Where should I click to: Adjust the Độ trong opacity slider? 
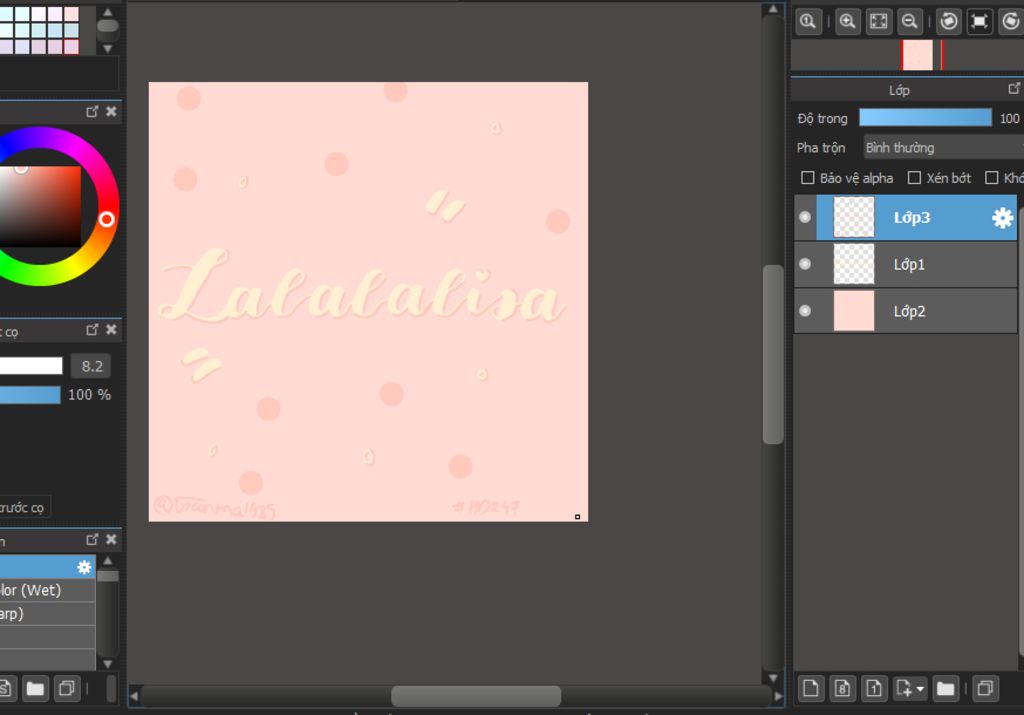point(925,118)
